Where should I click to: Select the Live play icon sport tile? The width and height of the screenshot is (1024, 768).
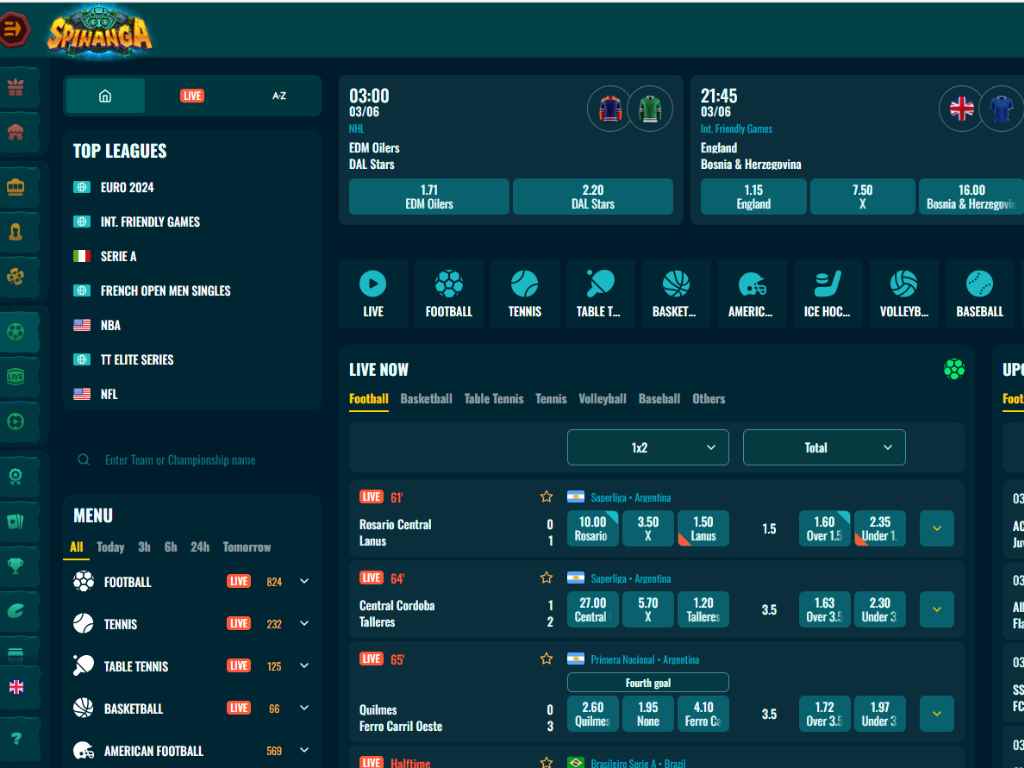373,293
